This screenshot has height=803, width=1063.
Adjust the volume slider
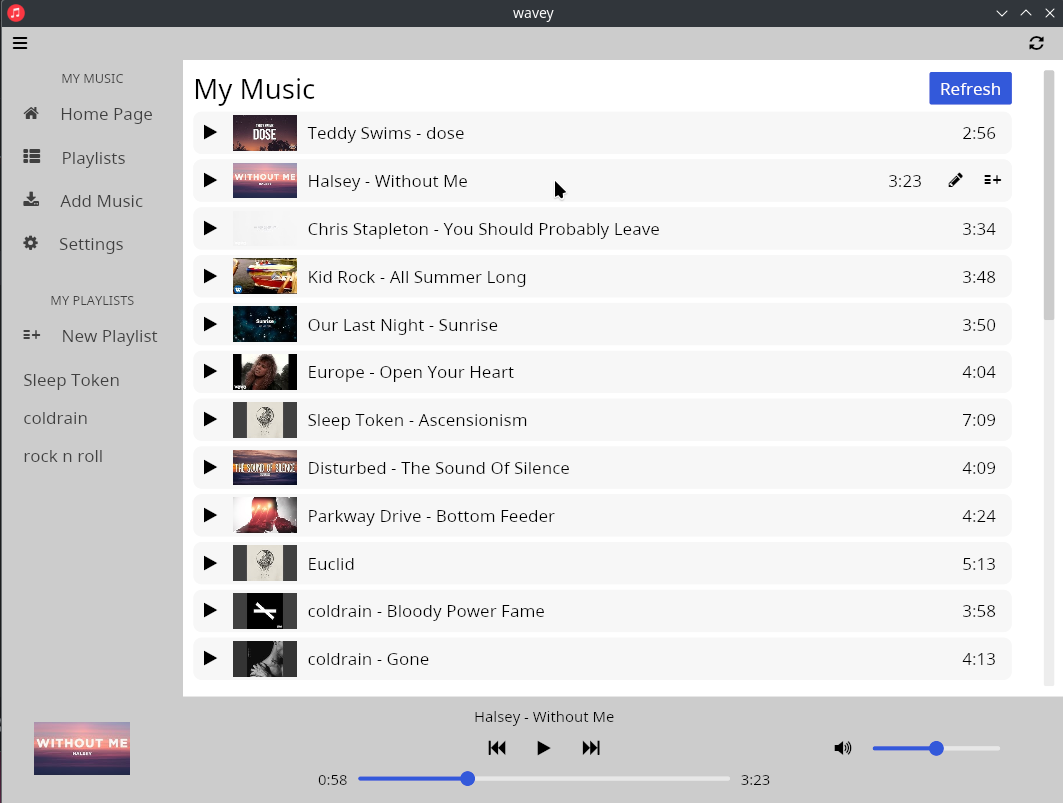point(936,748)
